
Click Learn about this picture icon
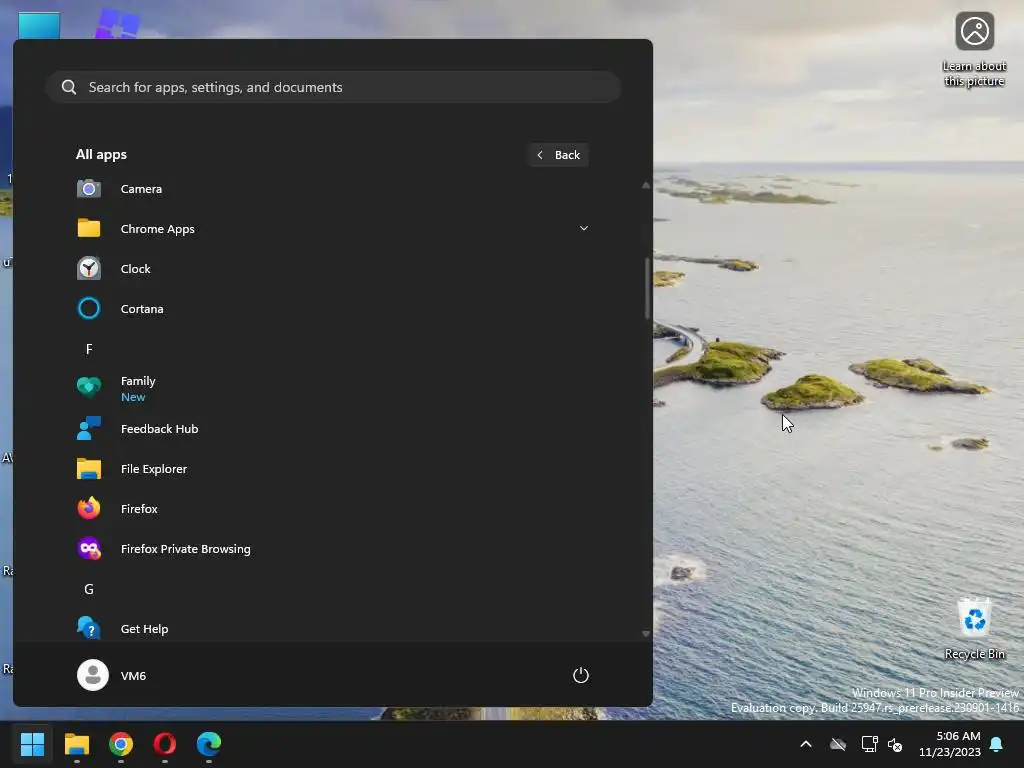tap(974, 31)
